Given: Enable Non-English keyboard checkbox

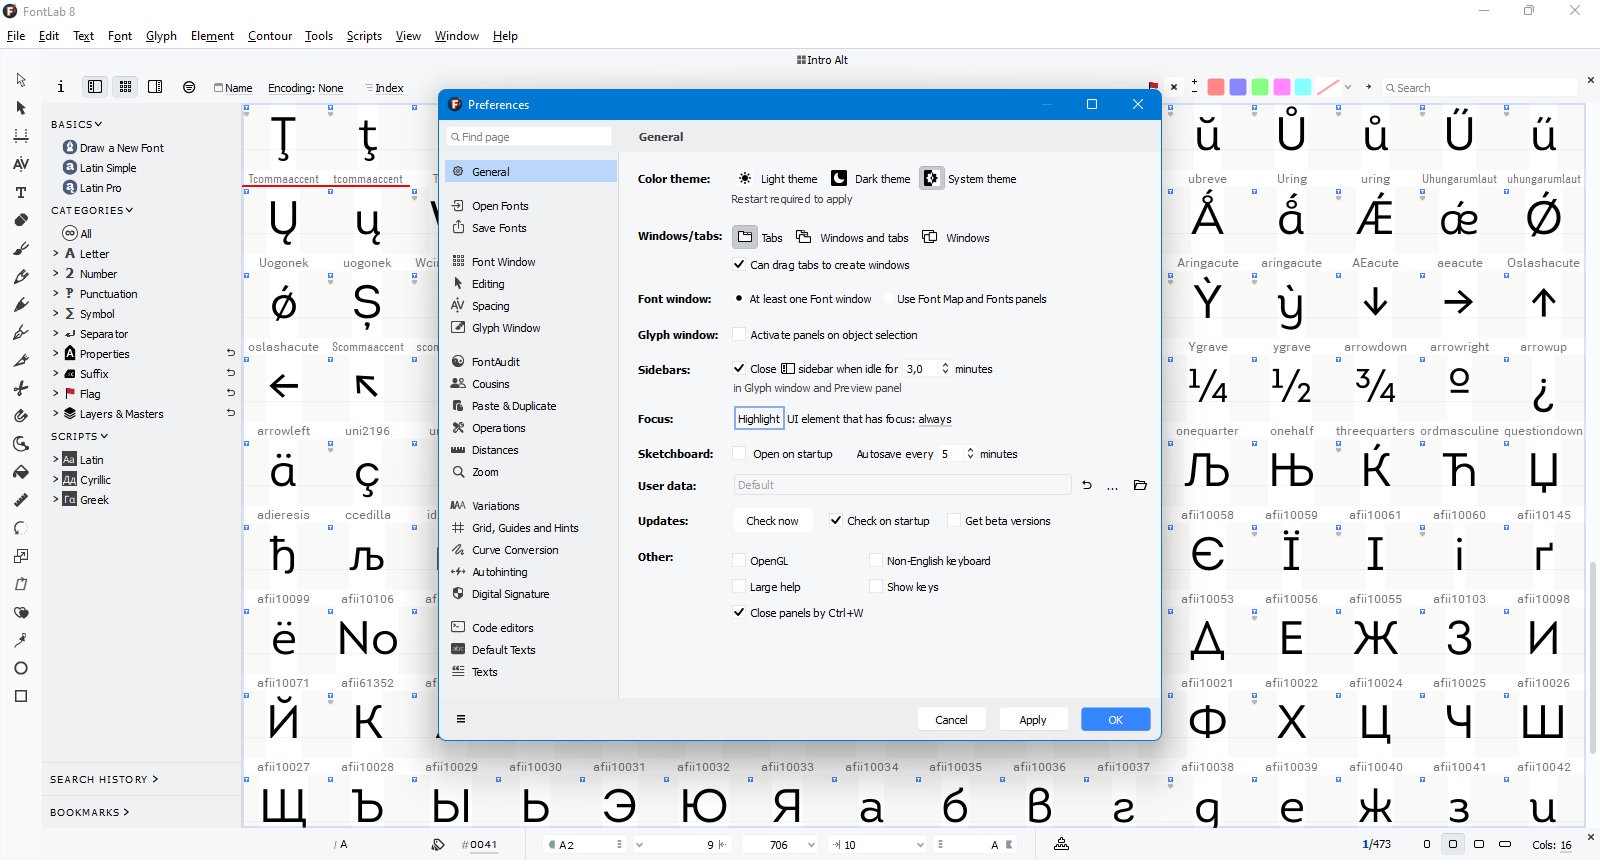Looking at the screenshot, I should 876,561.
